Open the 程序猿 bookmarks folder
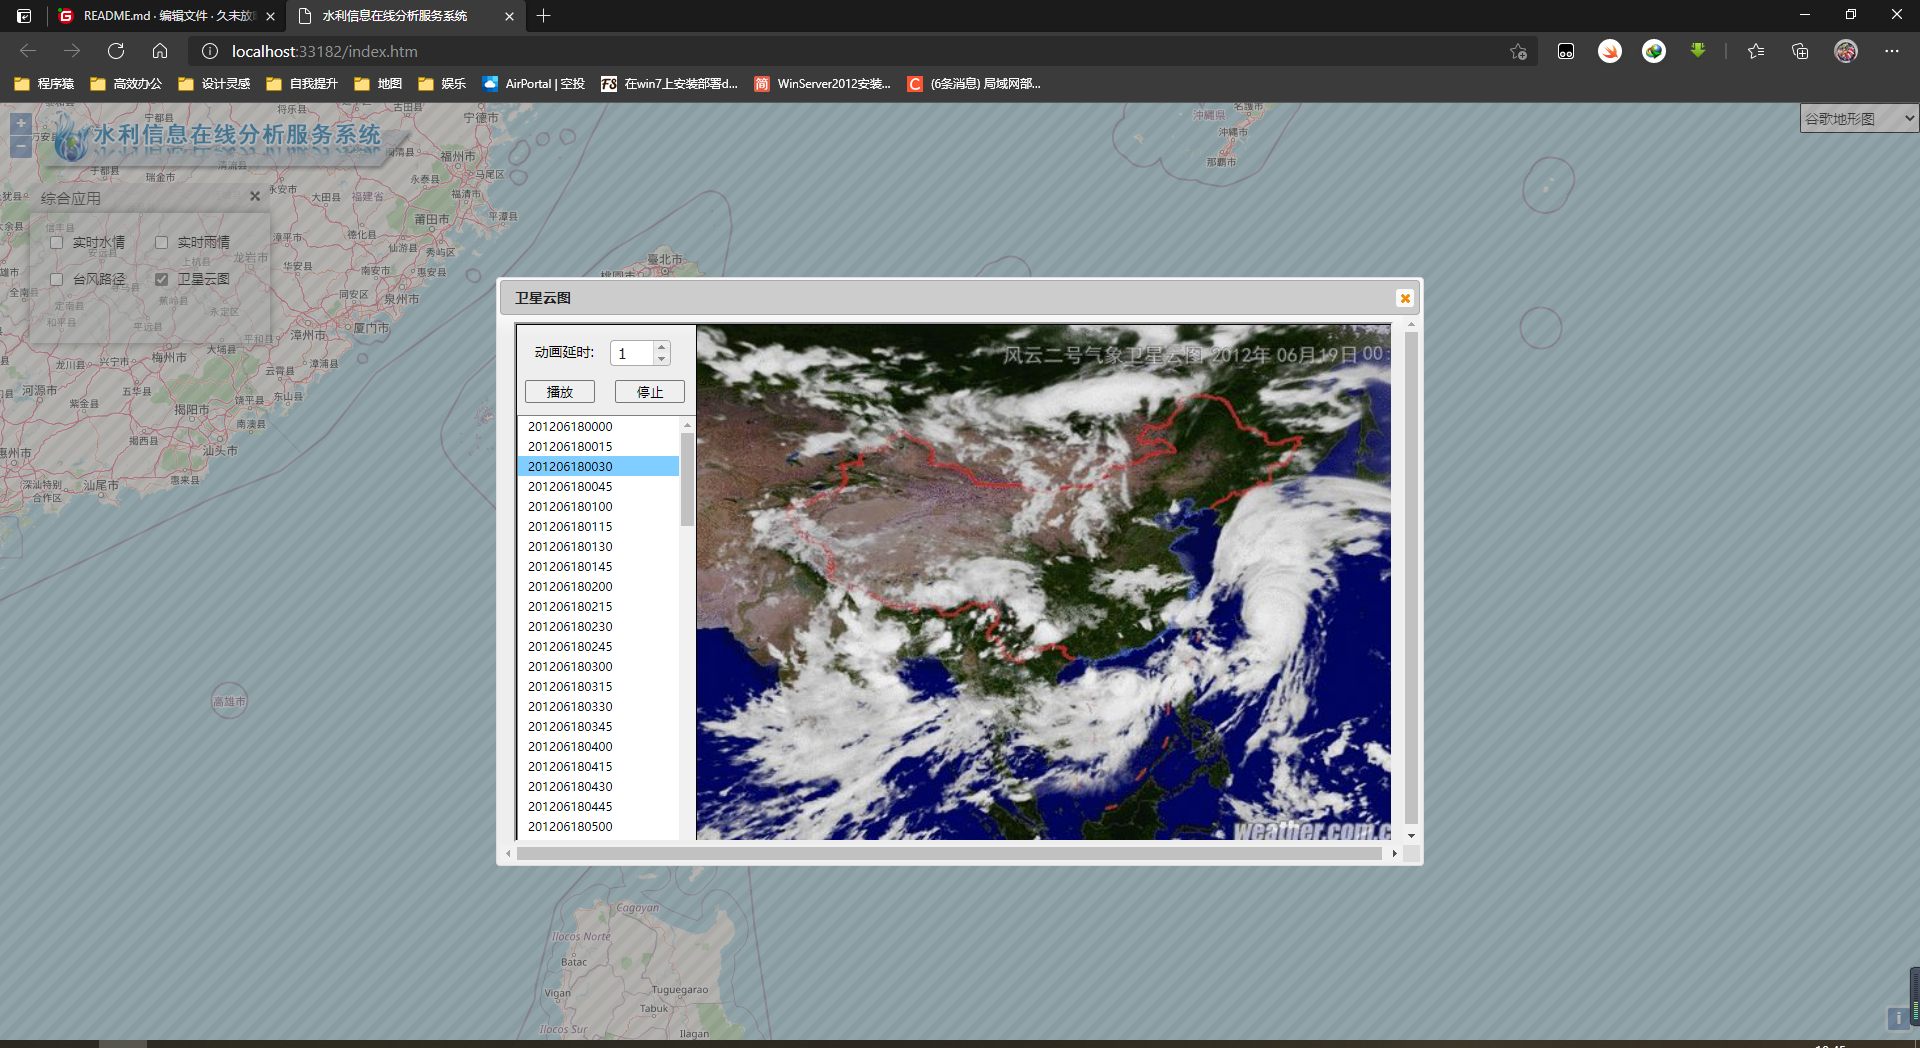 click(44, 84)
